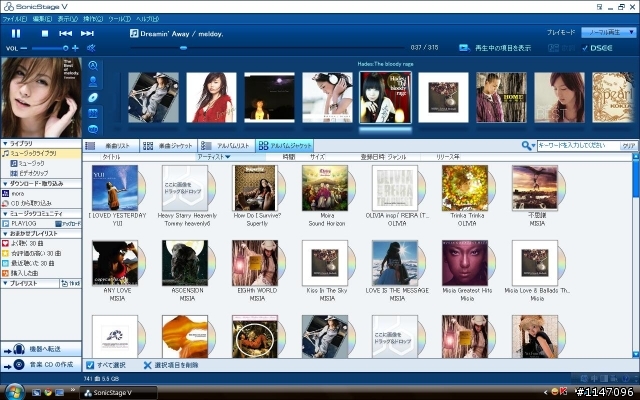640x400 pixels.
Task: Open the mora store item
Action: point(13,193)
